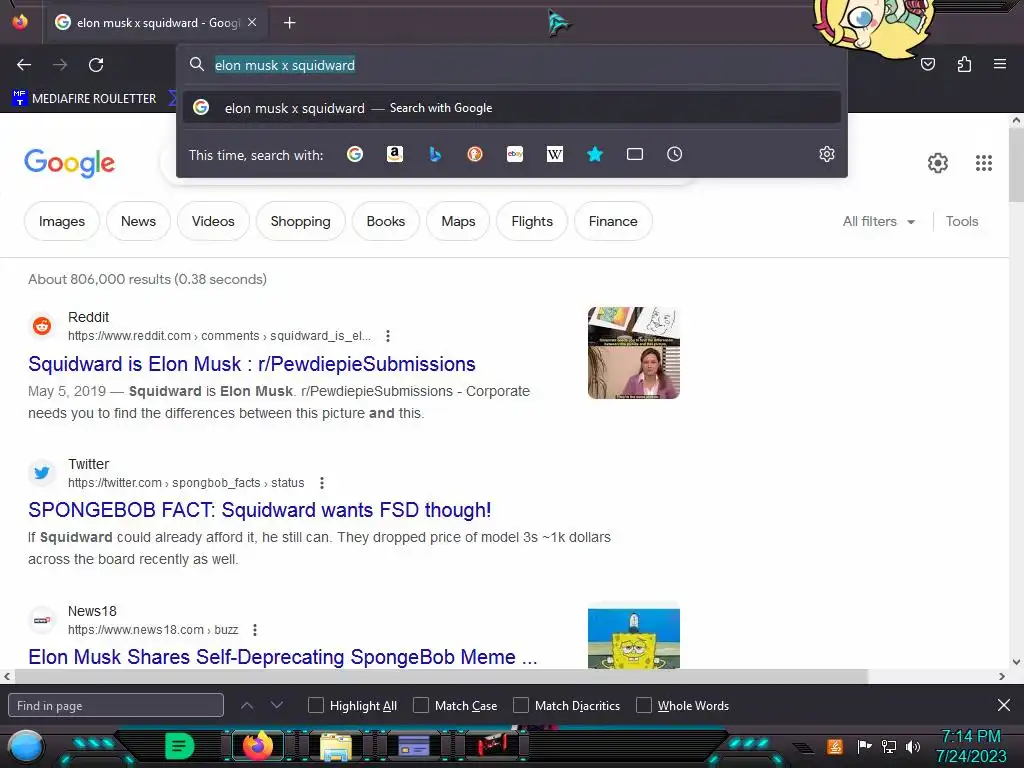Go to previous find match arrow
The width and height of the screenshot is (1024, 768).
247,705
